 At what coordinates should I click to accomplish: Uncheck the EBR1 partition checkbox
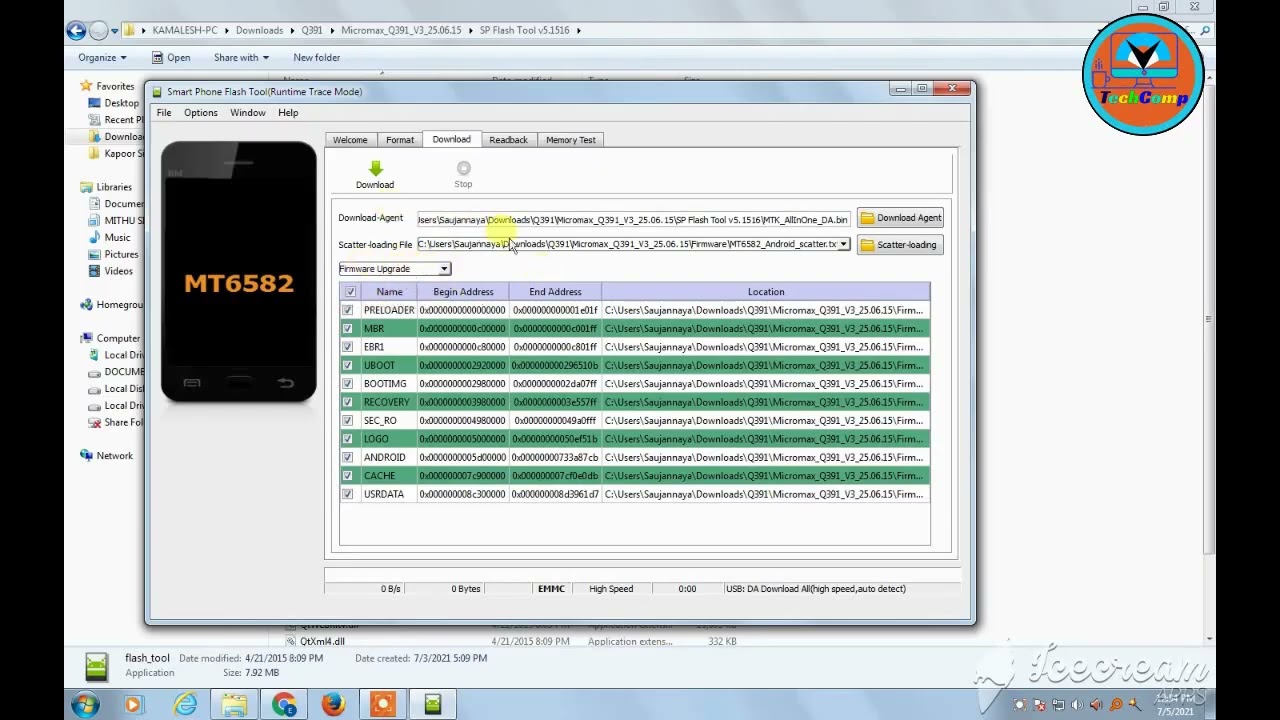tap(348, 347)
